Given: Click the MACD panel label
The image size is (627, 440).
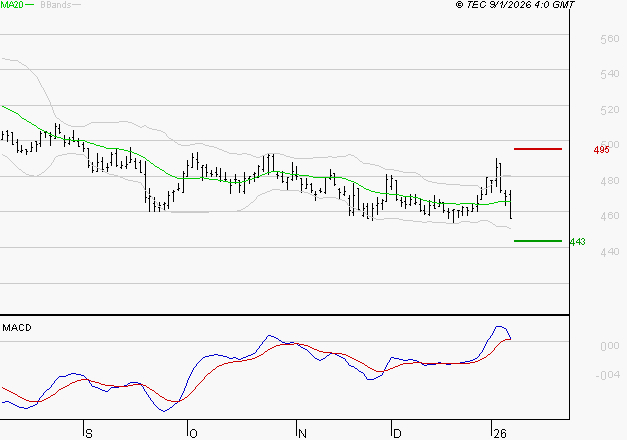Looking at the screenshot, I should point(17,328).
